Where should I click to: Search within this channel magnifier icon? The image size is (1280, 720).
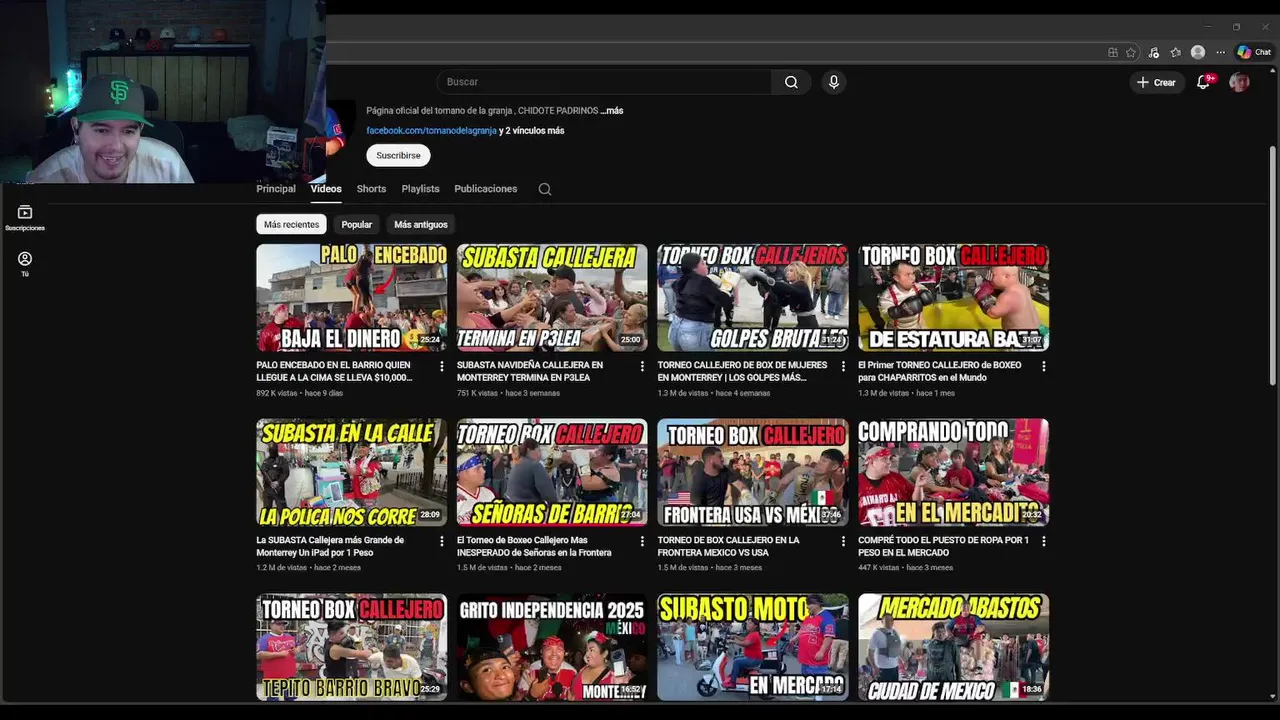pyautogui.click(x=545, y=189)
